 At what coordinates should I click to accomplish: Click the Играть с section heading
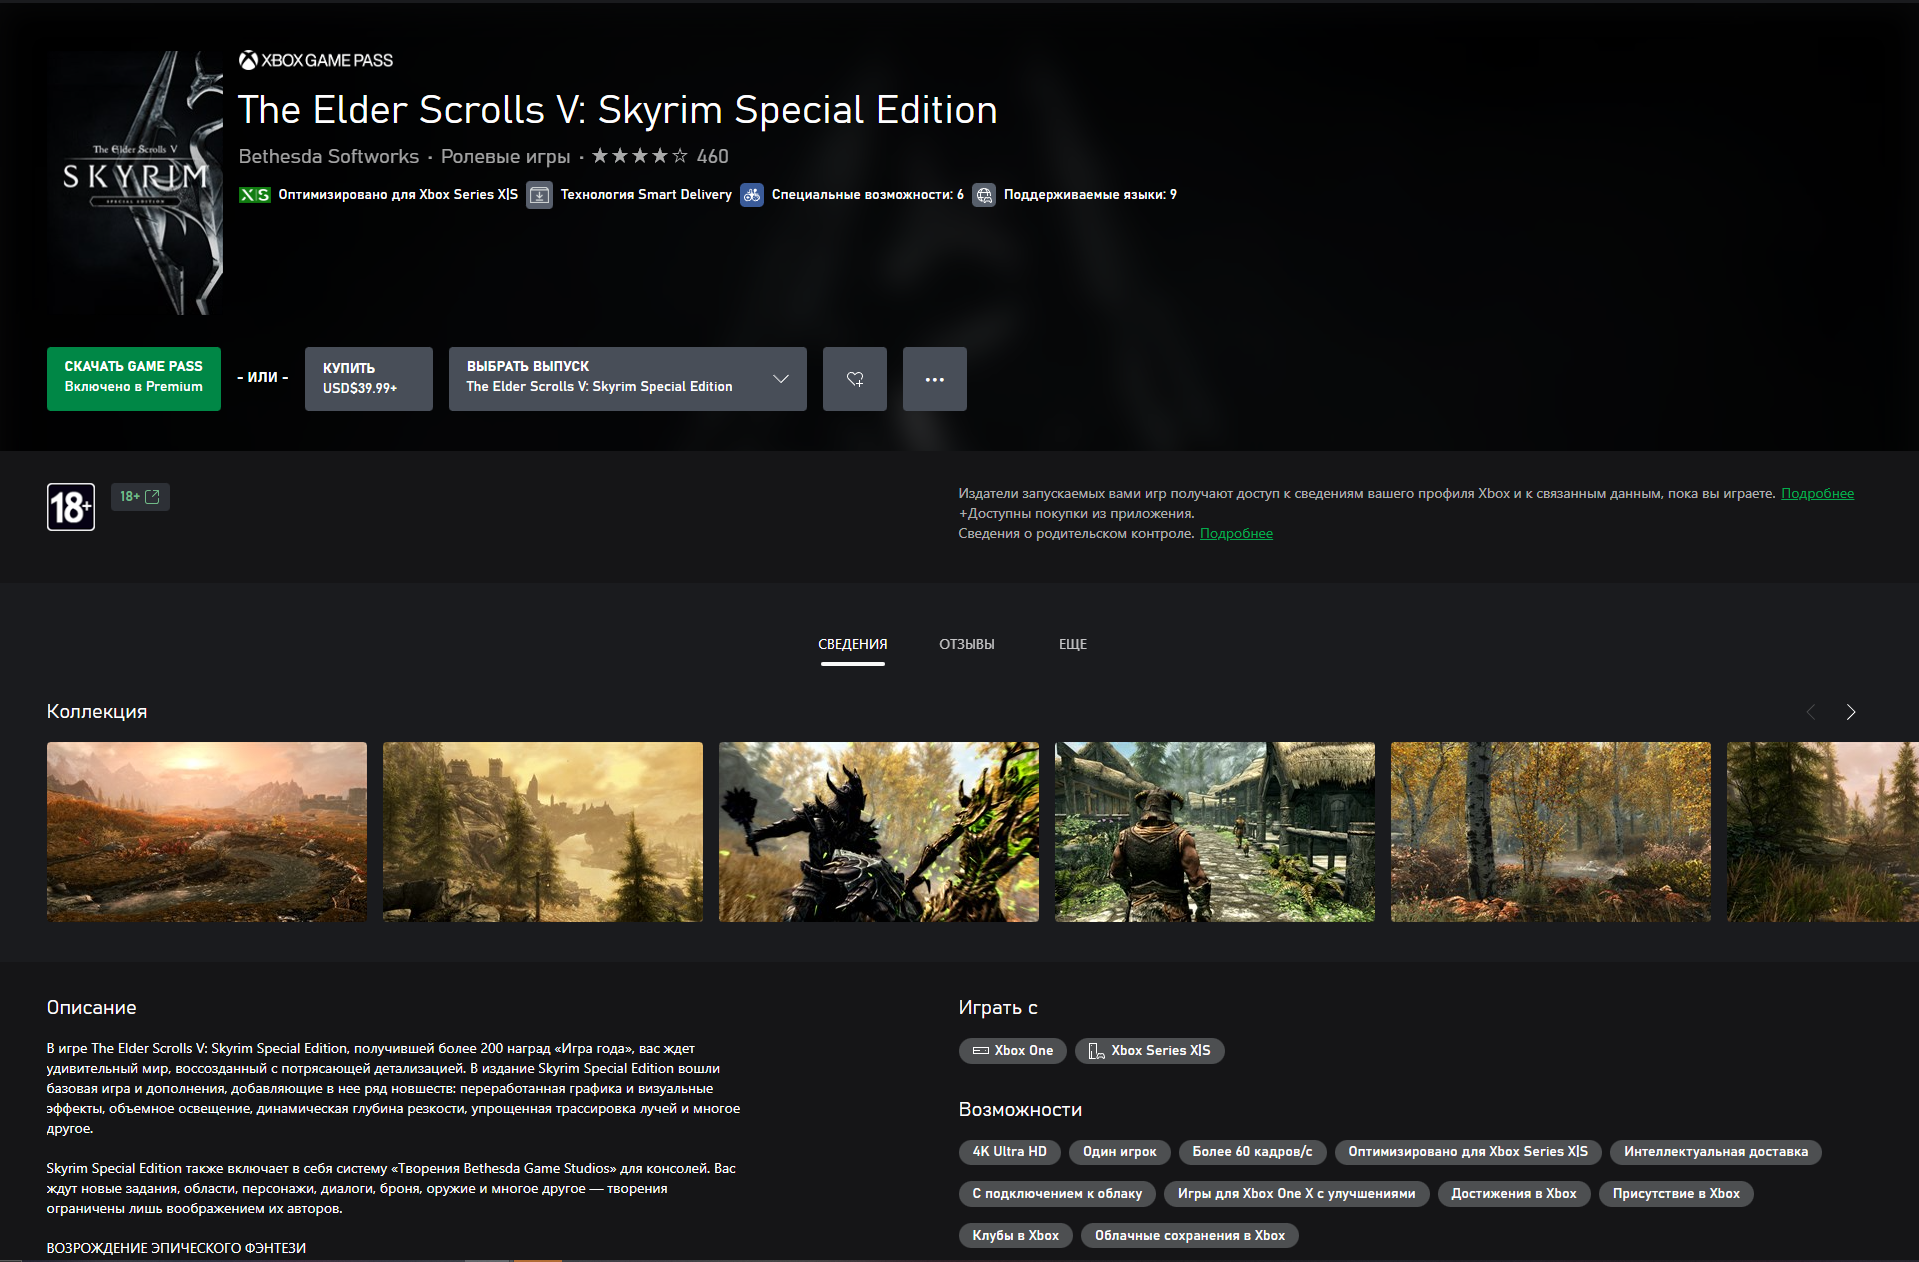[x=998, y=1008]
